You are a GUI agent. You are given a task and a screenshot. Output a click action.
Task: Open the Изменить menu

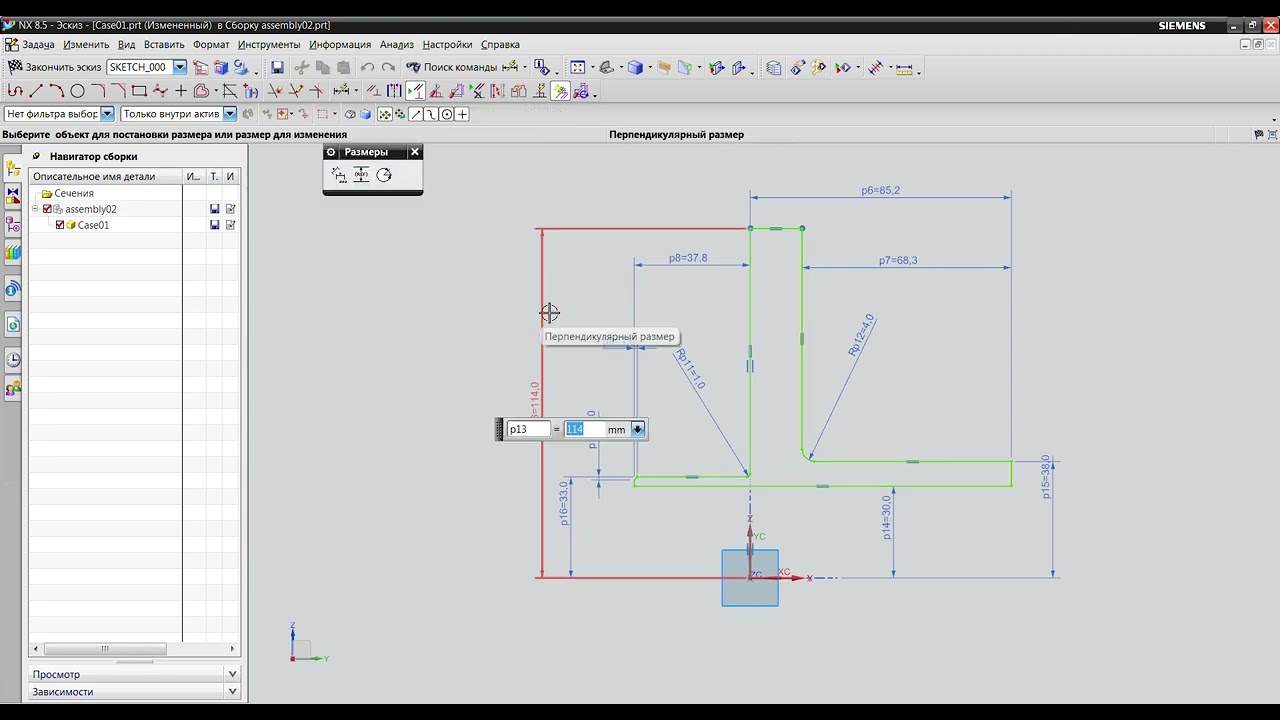pos(86,44)
